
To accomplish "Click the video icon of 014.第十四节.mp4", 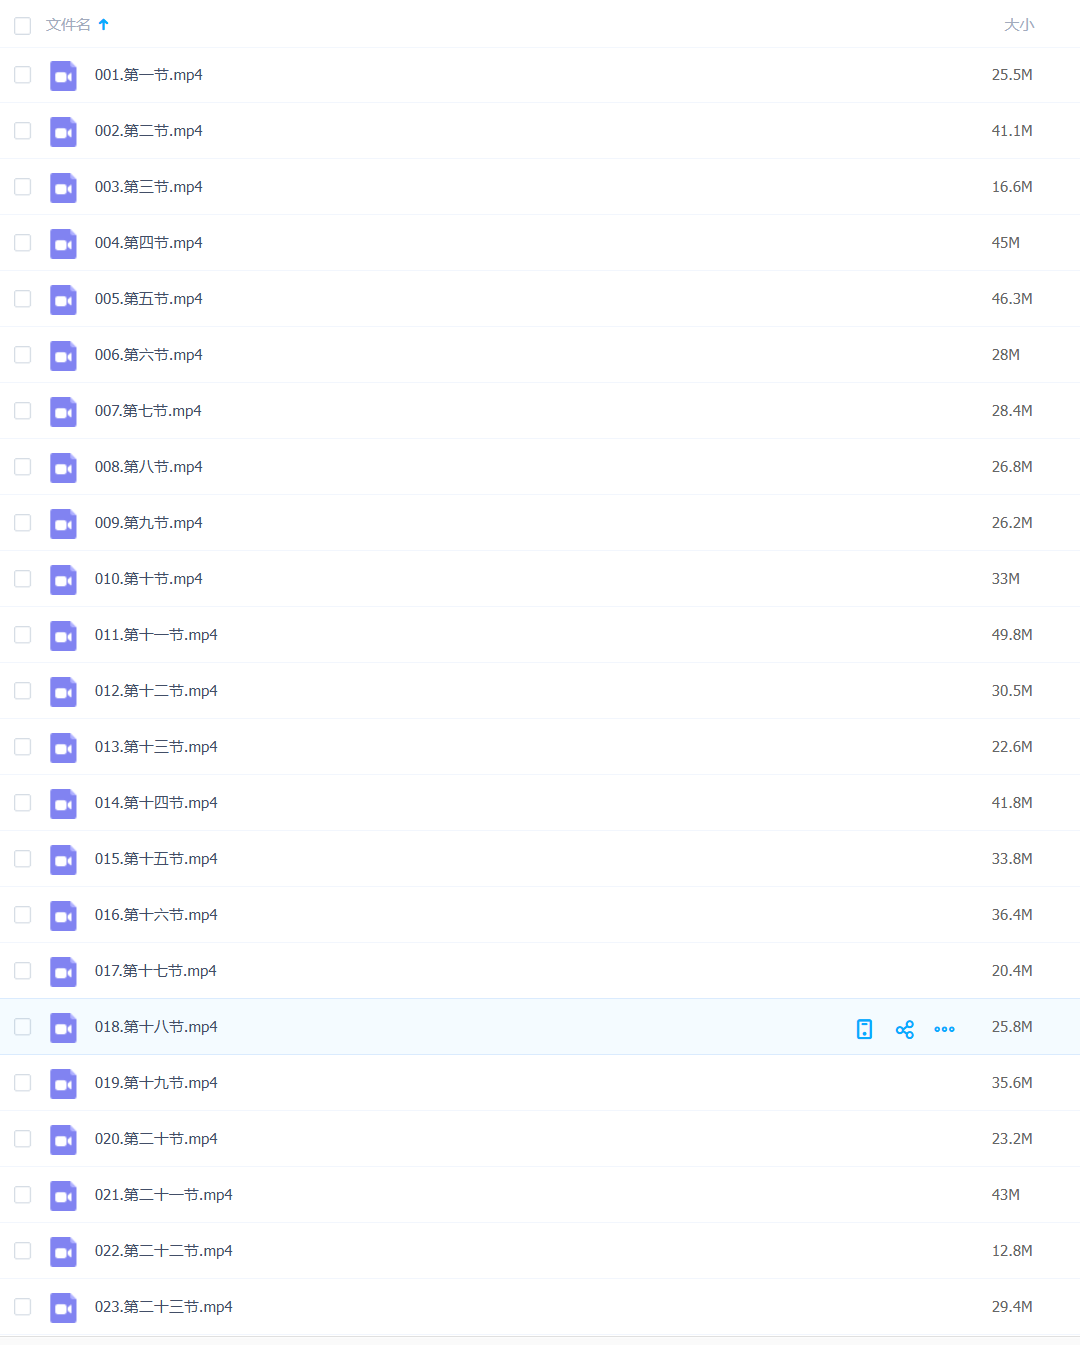I will tap(63, 804).
